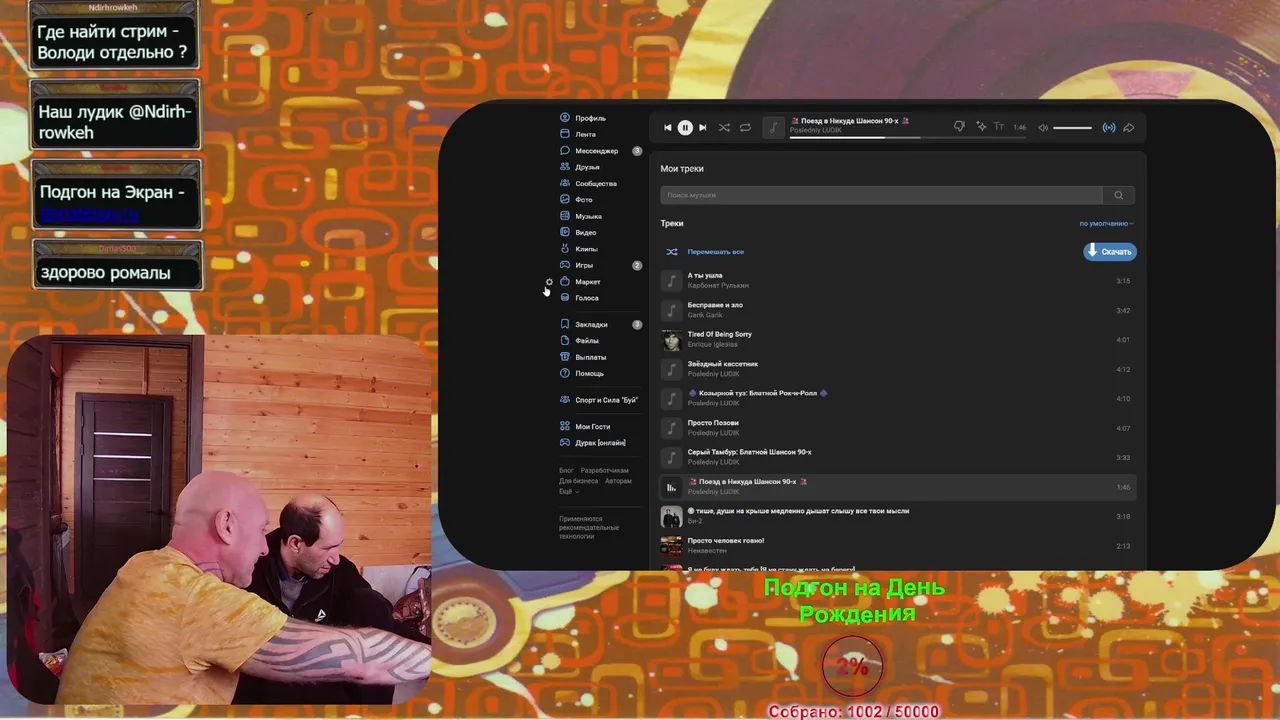This screenshot has height=720, width=1280.
Task: Click the Помощь question-mark icon
Action: (x=565, y=373)
